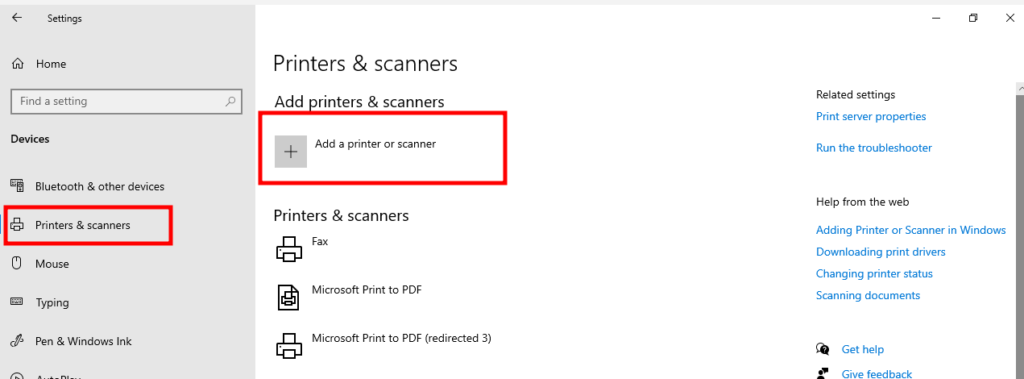Viewport: 1024px width, 379px height.
Task: Click the back arrow in Settings
Action: click(17, 18)
